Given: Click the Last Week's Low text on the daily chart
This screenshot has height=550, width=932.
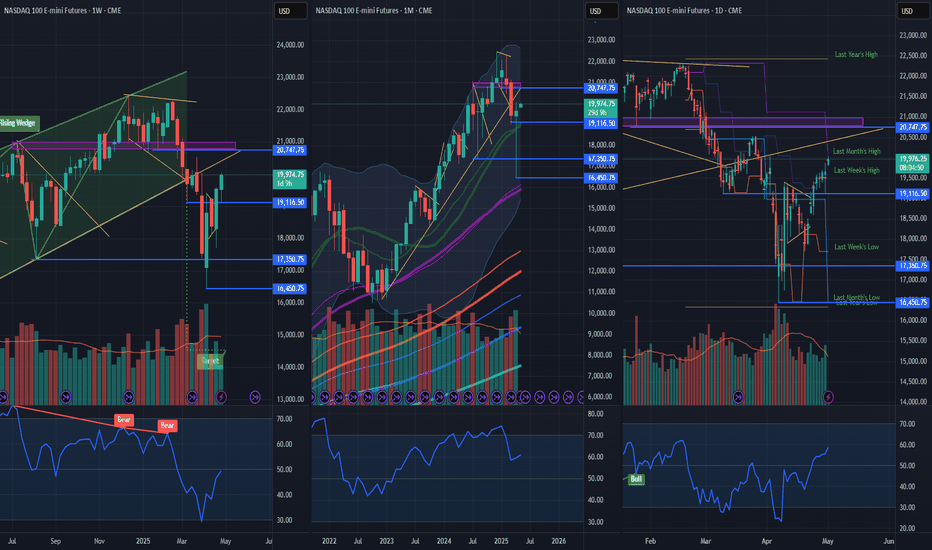Looking at the screenshot, I should [857, 247].
